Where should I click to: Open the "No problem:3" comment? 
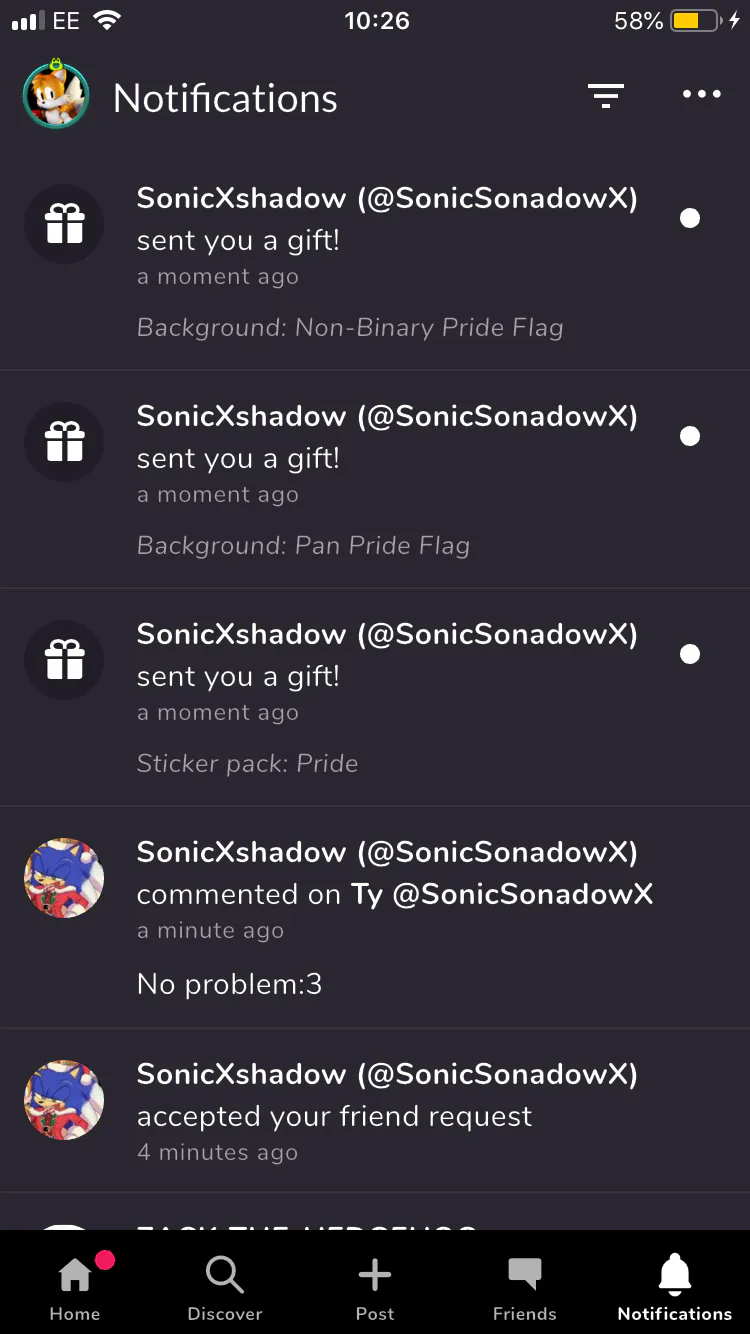point(230,984)
